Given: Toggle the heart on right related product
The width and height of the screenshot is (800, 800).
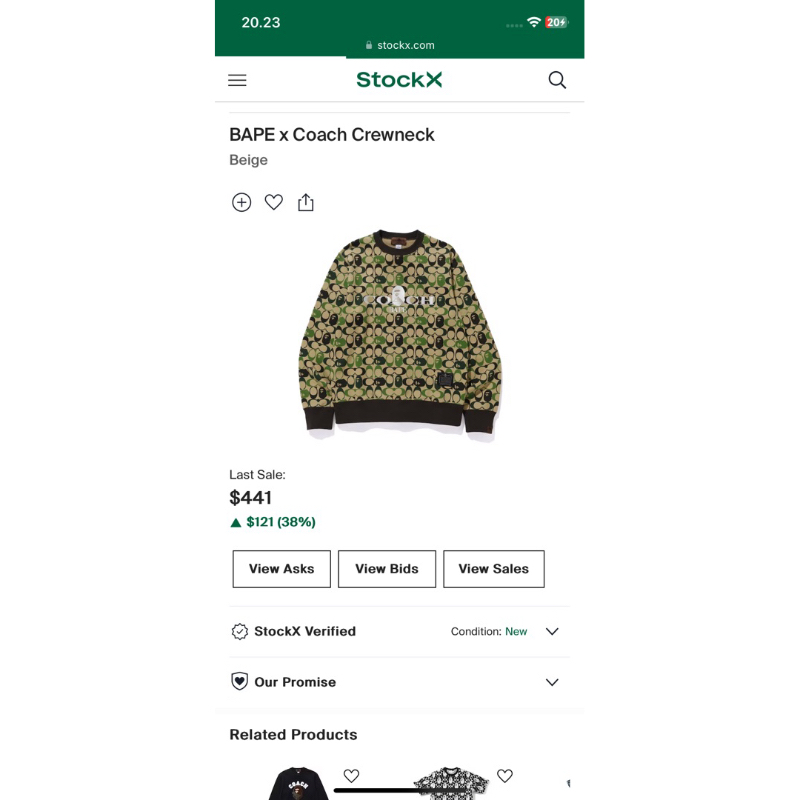Looking at the screenshot, I should 504,775.
